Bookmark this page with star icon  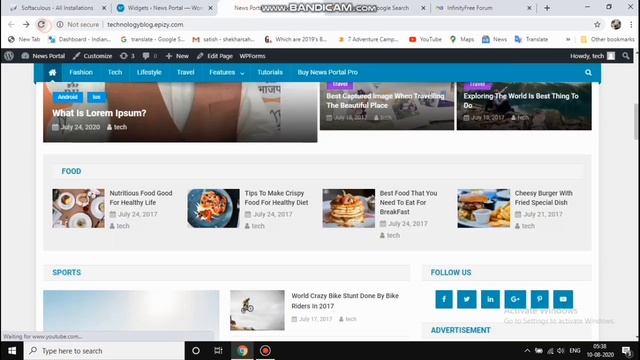tap(597, 24)
